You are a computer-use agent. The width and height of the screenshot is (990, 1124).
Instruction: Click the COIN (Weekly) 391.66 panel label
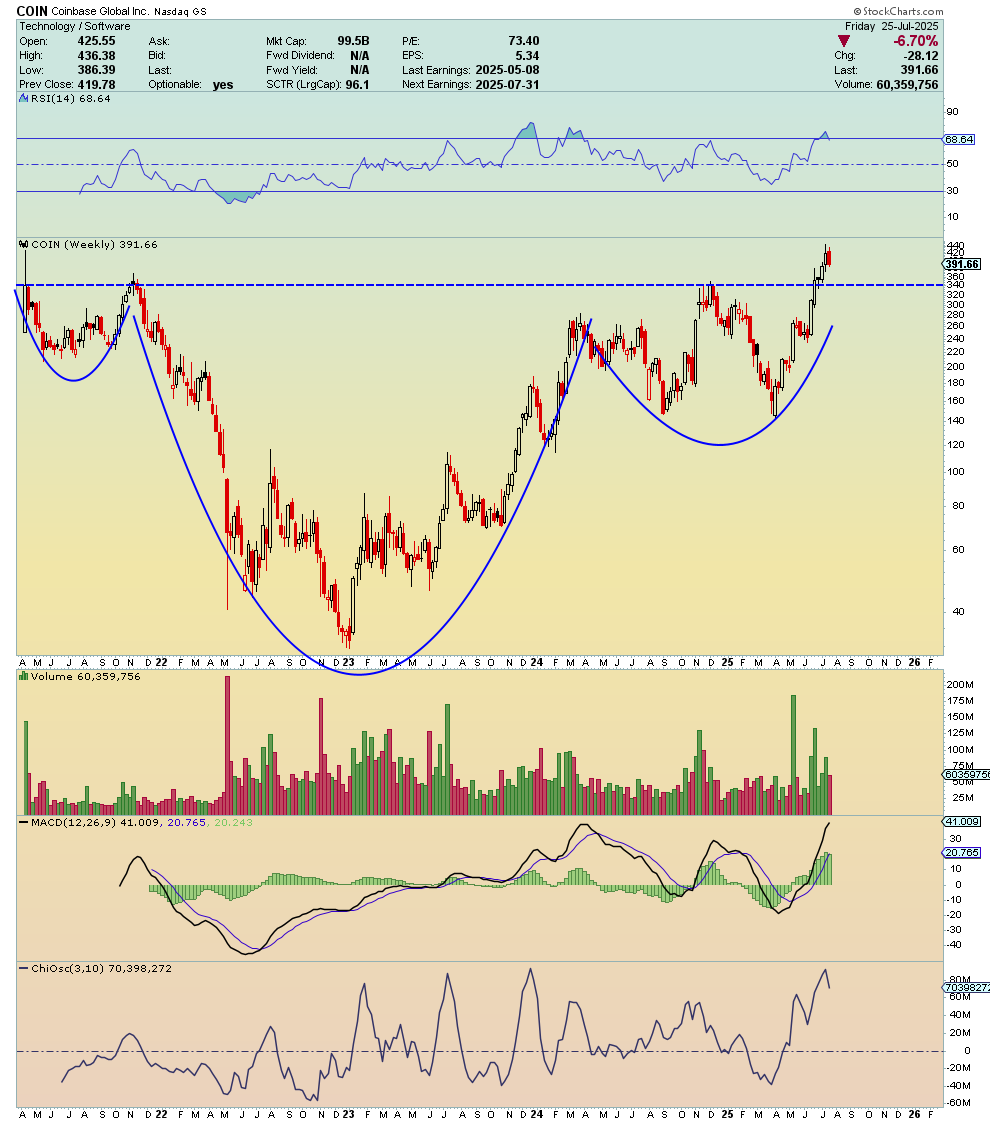(x=94, y=244)
